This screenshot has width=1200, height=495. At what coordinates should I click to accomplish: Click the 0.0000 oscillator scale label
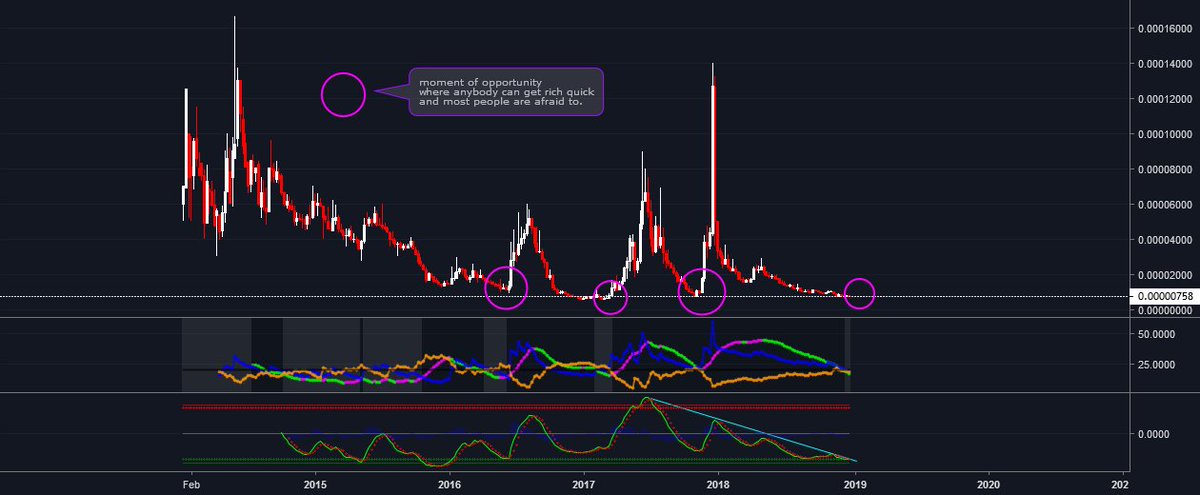(1154, 434)
